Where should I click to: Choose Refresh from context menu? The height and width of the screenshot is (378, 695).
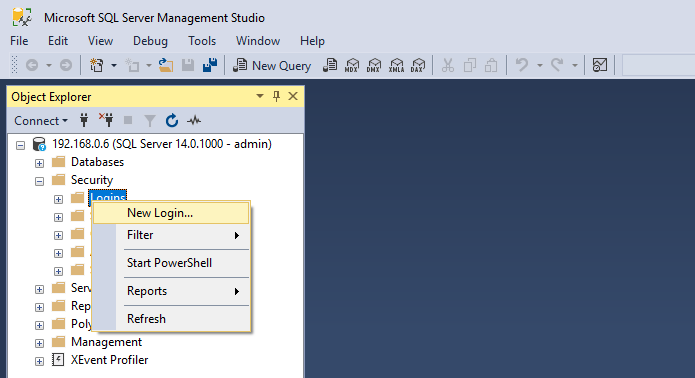click(x=171, y=319)
